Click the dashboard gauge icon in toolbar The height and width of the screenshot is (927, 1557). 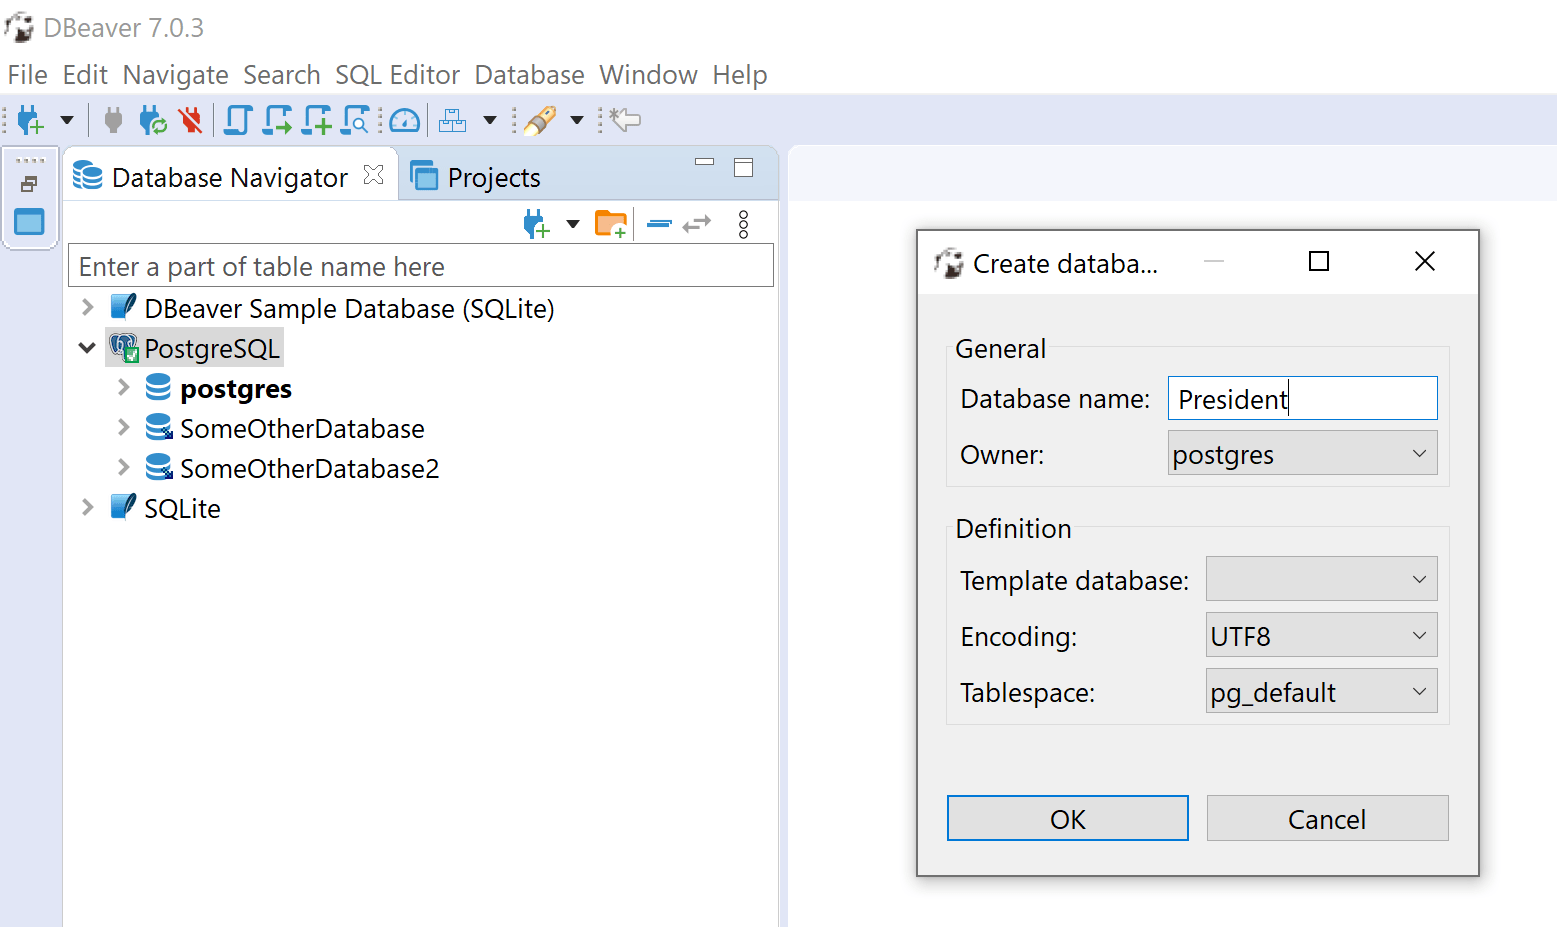coord(404,121)
